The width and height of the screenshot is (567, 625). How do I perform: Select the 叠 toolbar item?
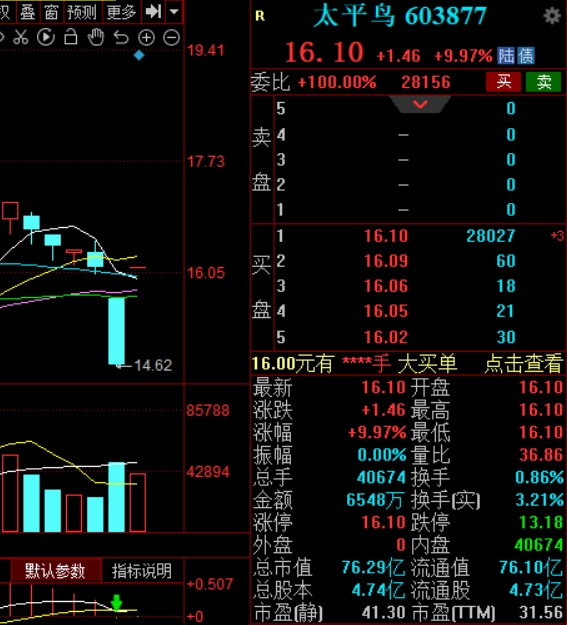(x=28, y=12)
